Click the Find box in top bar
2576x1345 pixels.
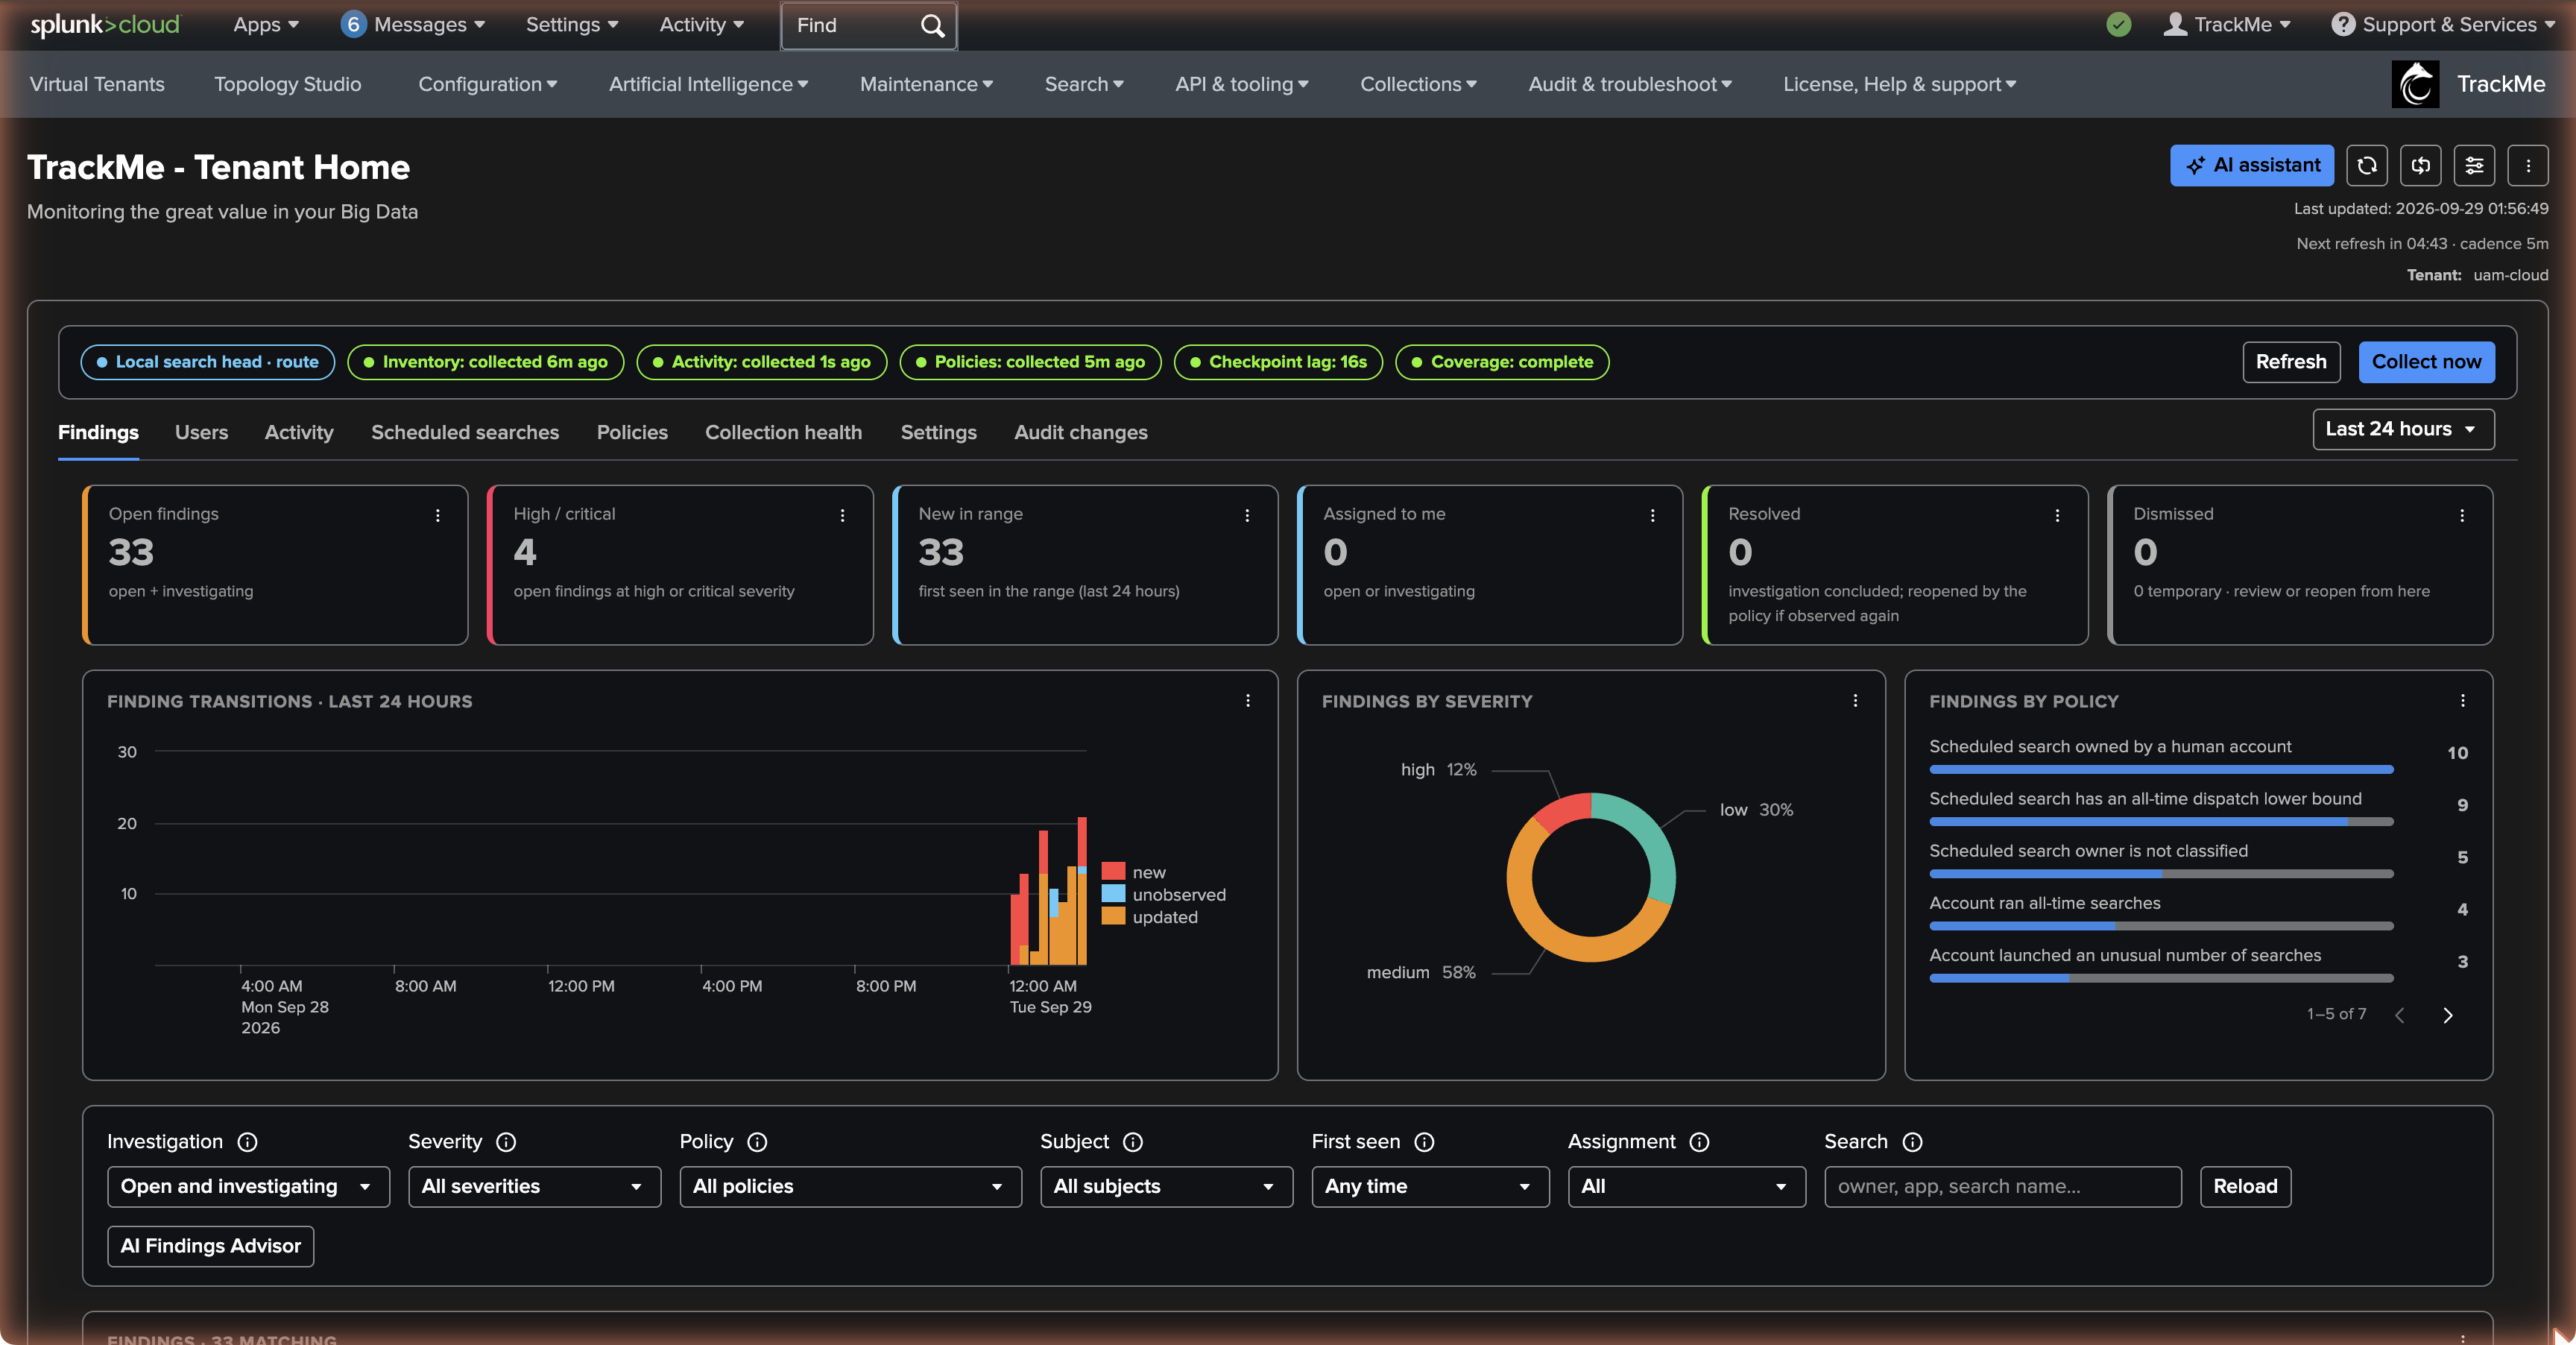pos(868,26)
